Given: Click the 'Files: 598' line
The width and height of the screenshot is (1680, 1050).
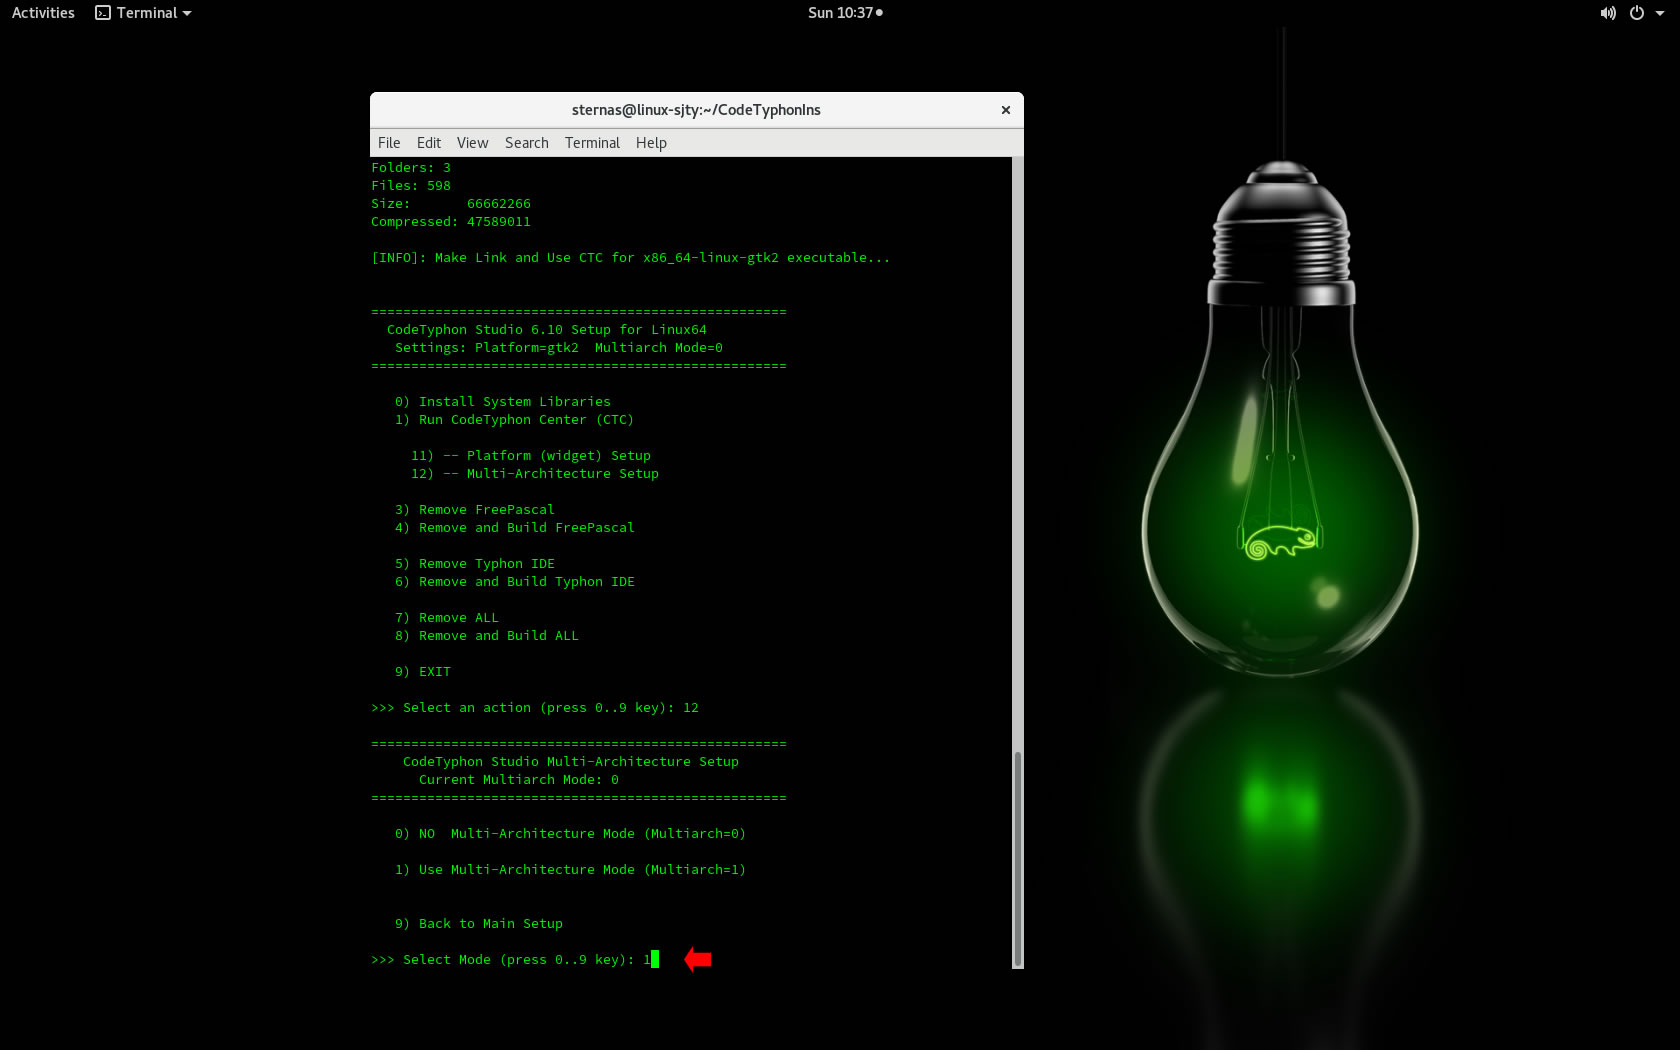Looking at the screenshot, I should click(411, 186).
